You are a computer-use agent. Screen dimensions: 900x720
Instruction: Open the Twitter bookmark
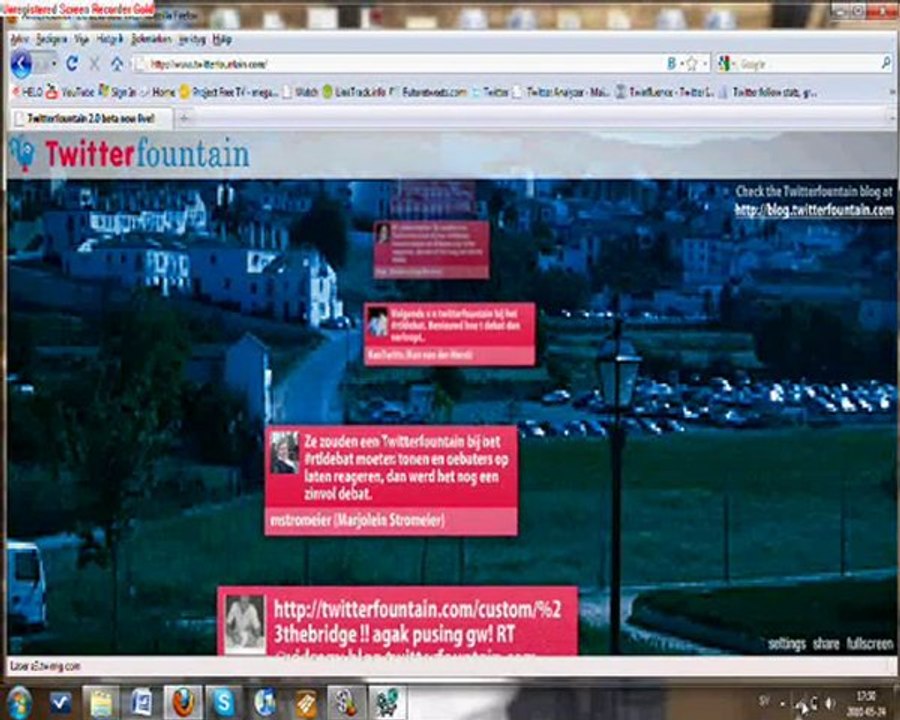click(490, 92)
